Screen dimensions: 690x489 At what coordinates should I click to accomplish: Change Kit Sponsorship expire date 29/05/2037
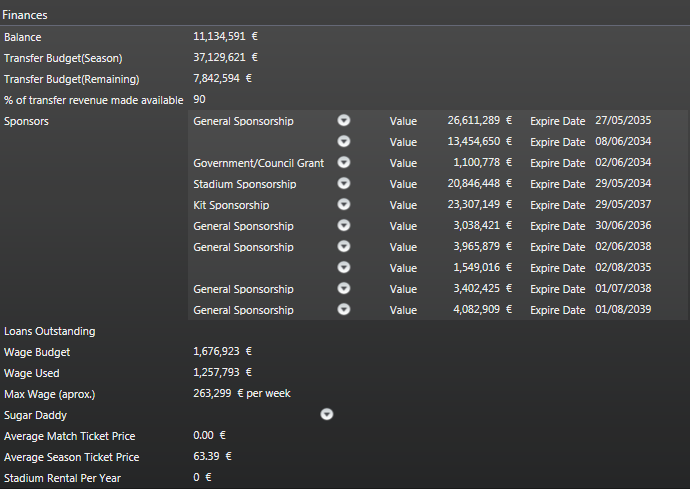pyautogui.click(x=623, y=204)
